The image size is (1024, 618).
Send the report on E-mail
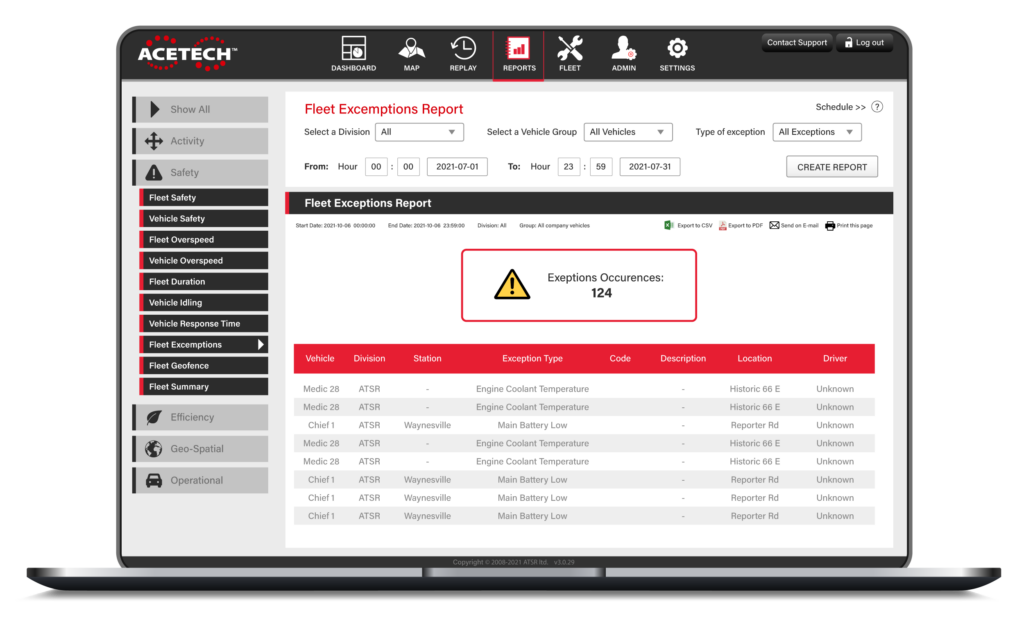pyautogui.click(x=790, y=225)
